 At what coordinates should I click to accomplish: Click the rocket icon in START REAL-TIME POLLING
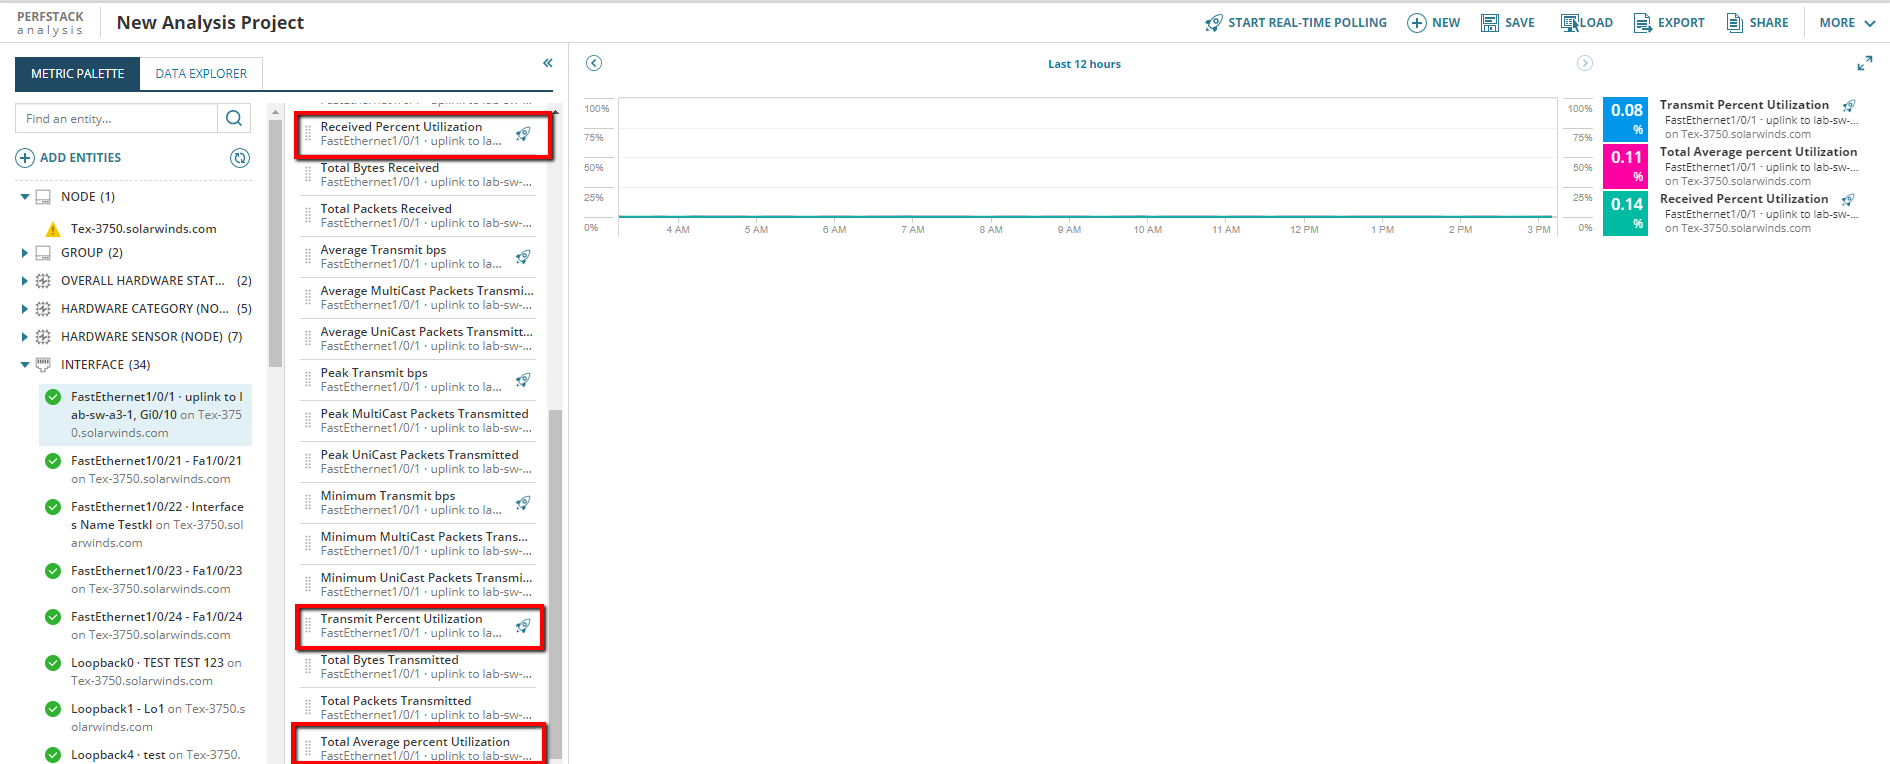1213,23
